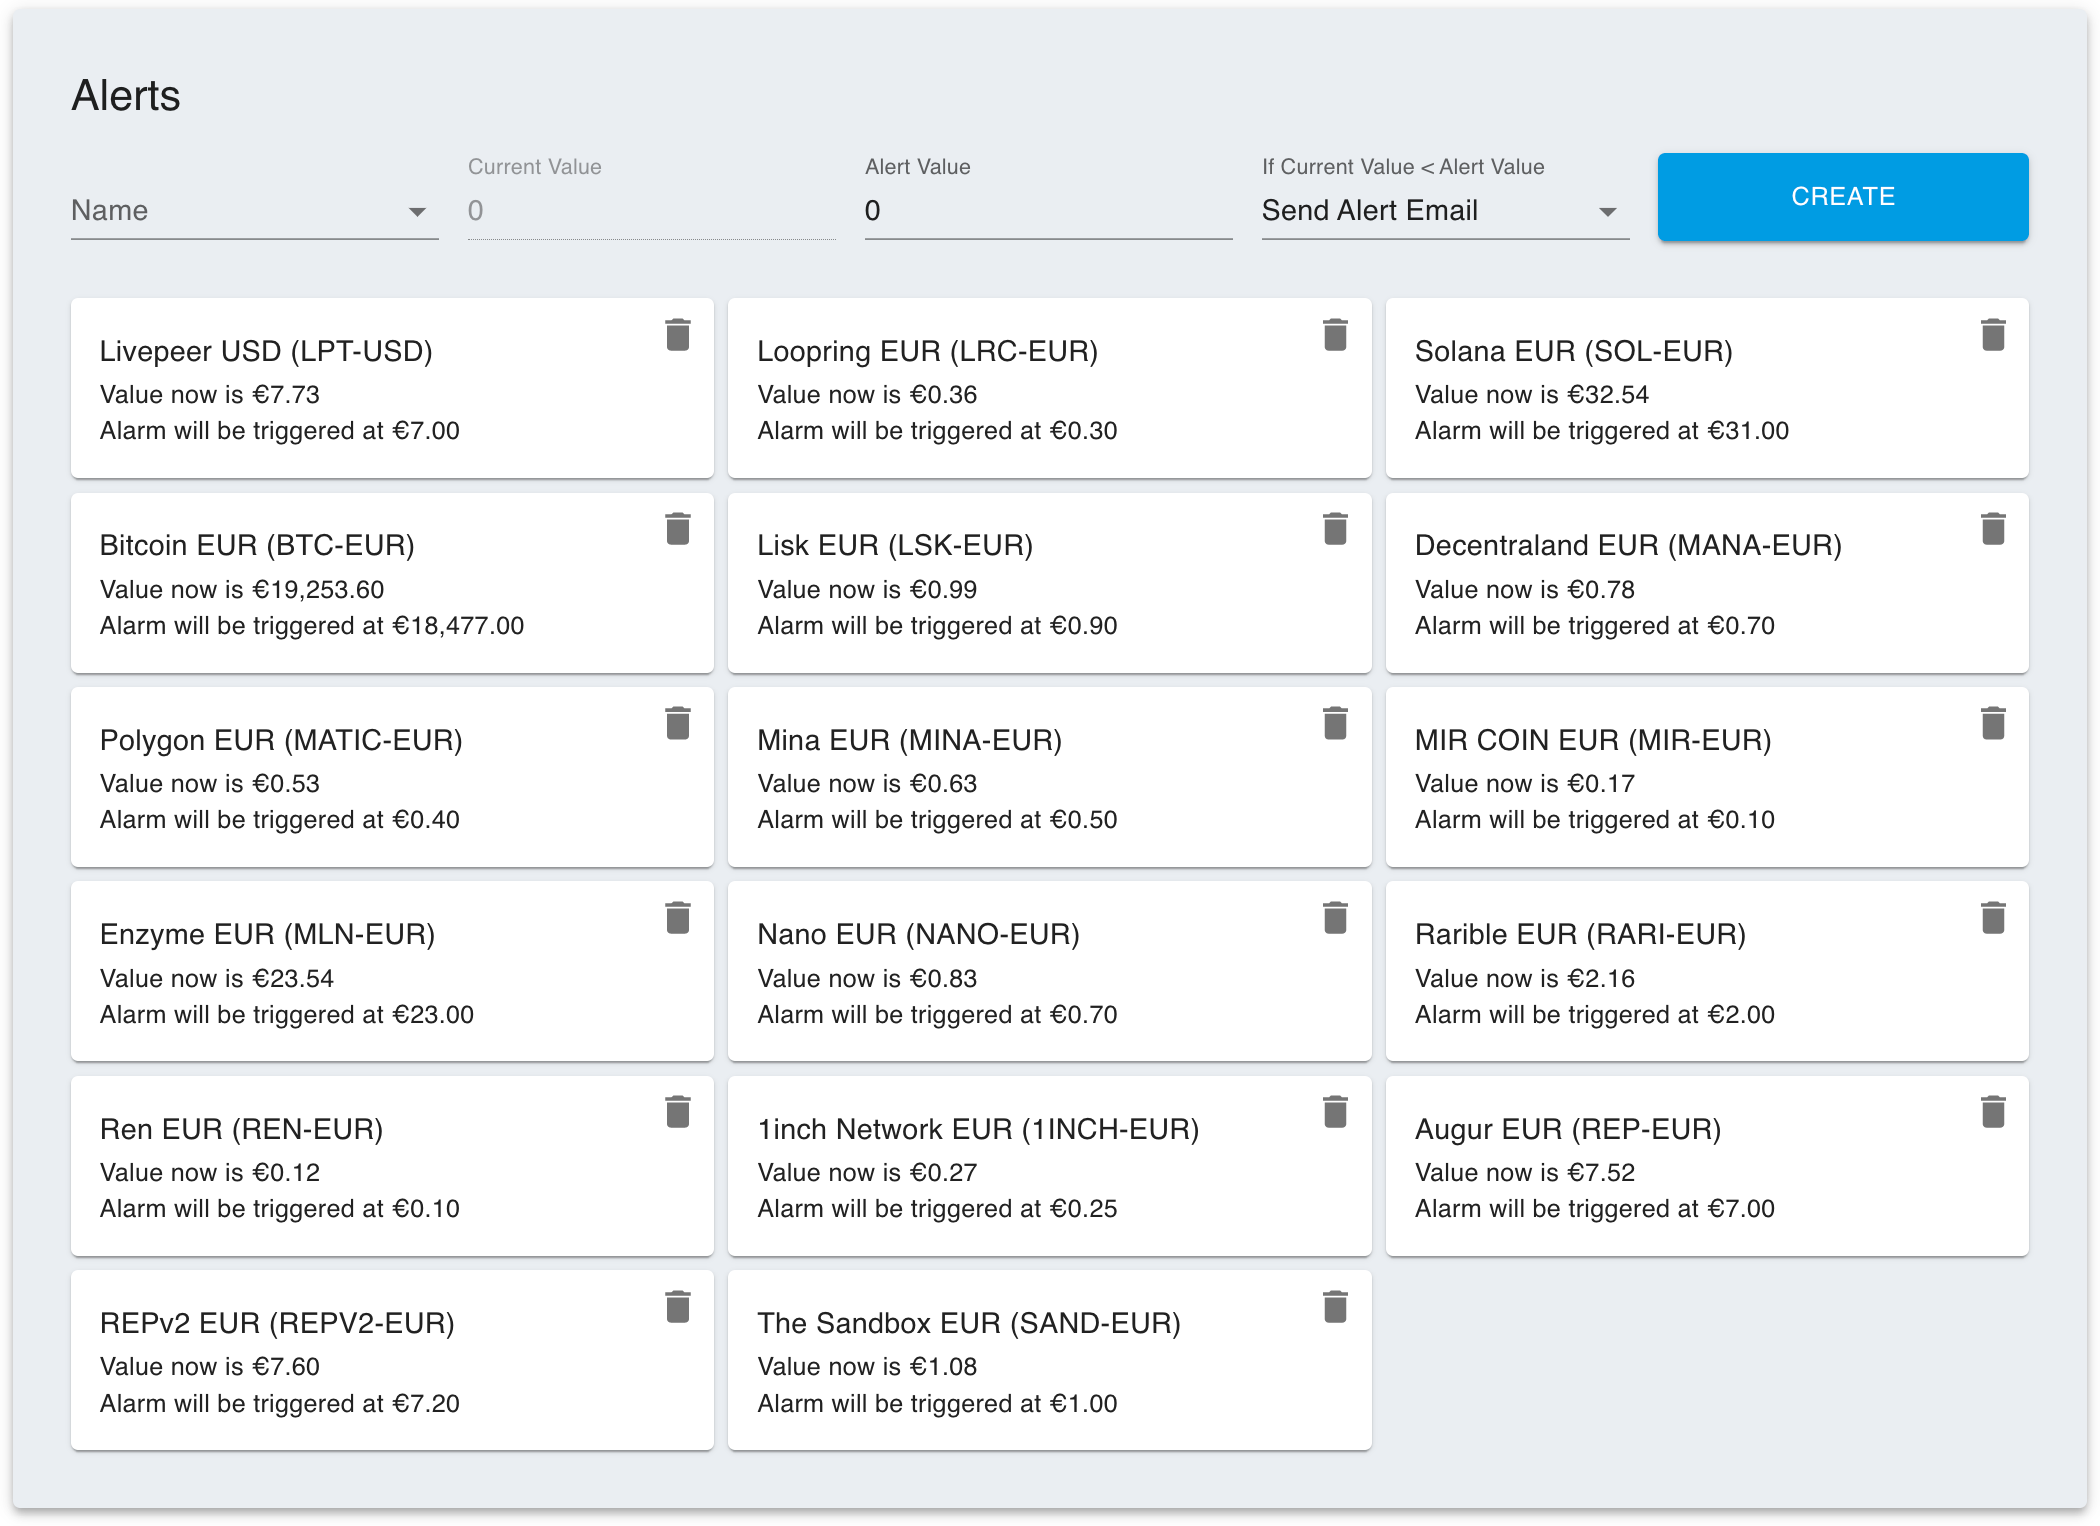2100x1526 pixels.
Task: Click 'Alarm will be triggered at €0.25'
Action: coord(937,1209)
